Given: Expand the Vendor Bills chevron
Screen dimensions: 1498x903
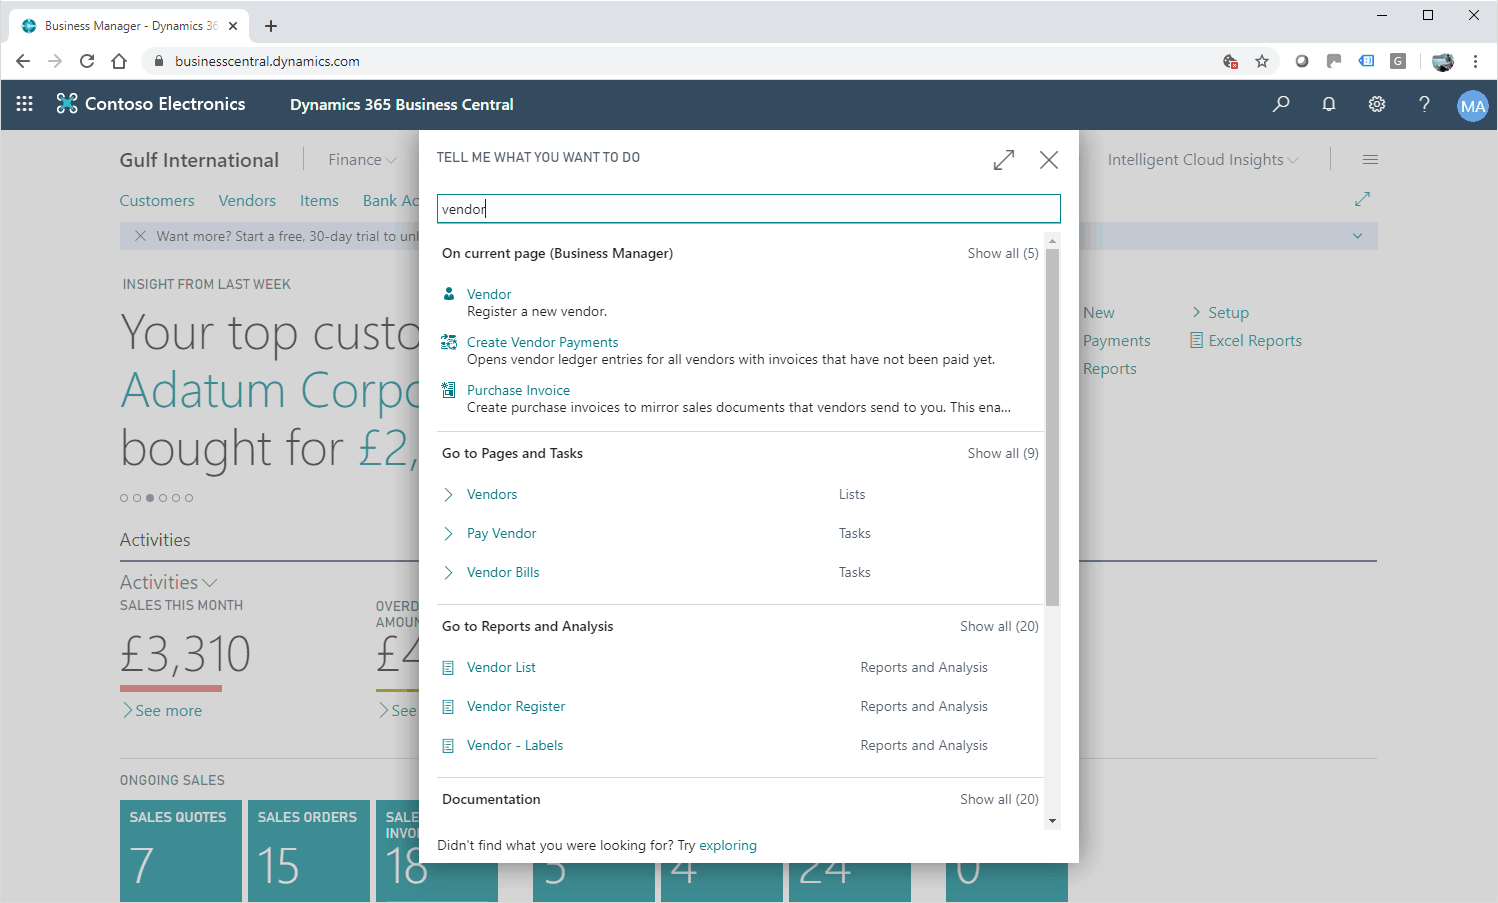Looking at the screenshot, I should [x=449, y=573].
